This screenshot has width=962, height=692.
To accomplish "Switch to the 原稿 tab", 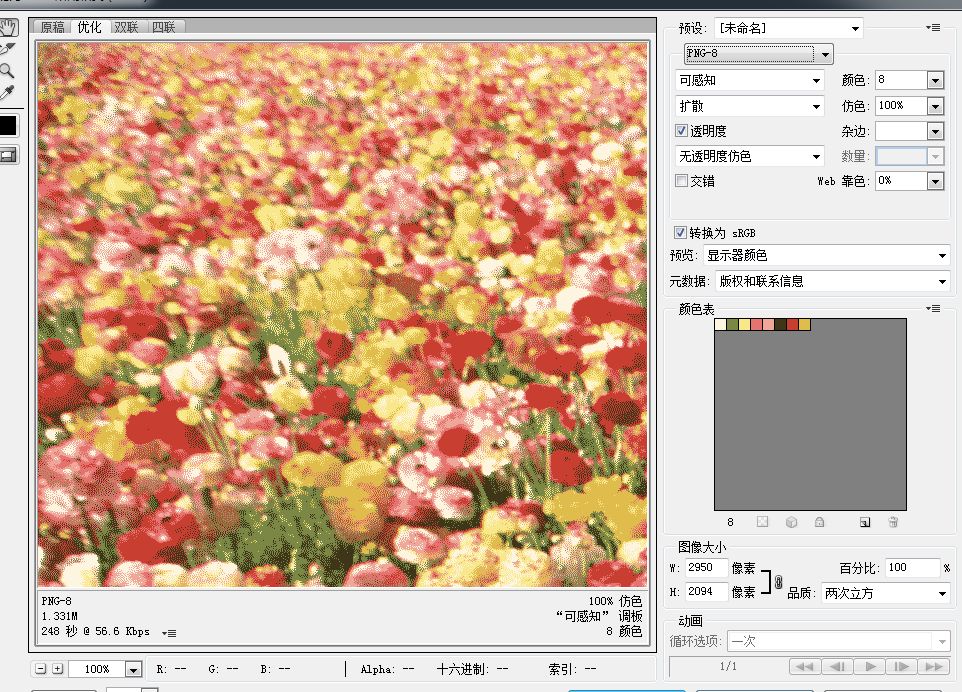I will click(53, 27).
